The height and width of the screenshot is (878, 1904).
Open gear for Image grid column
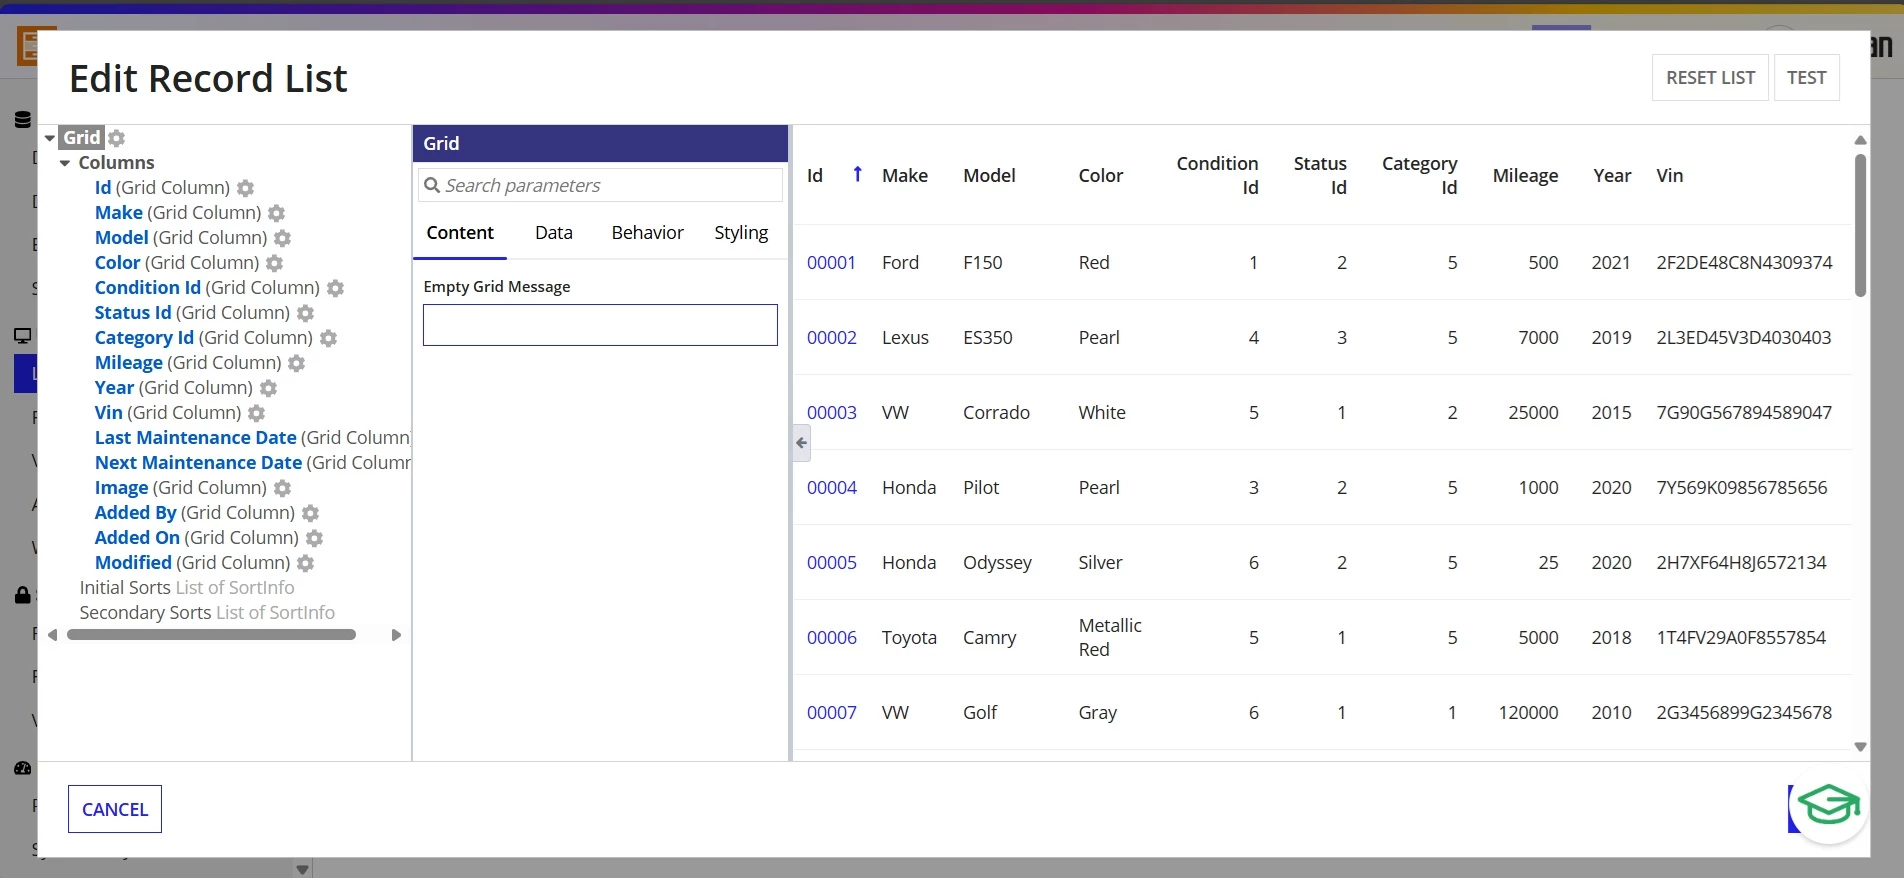tap(283, 488)
